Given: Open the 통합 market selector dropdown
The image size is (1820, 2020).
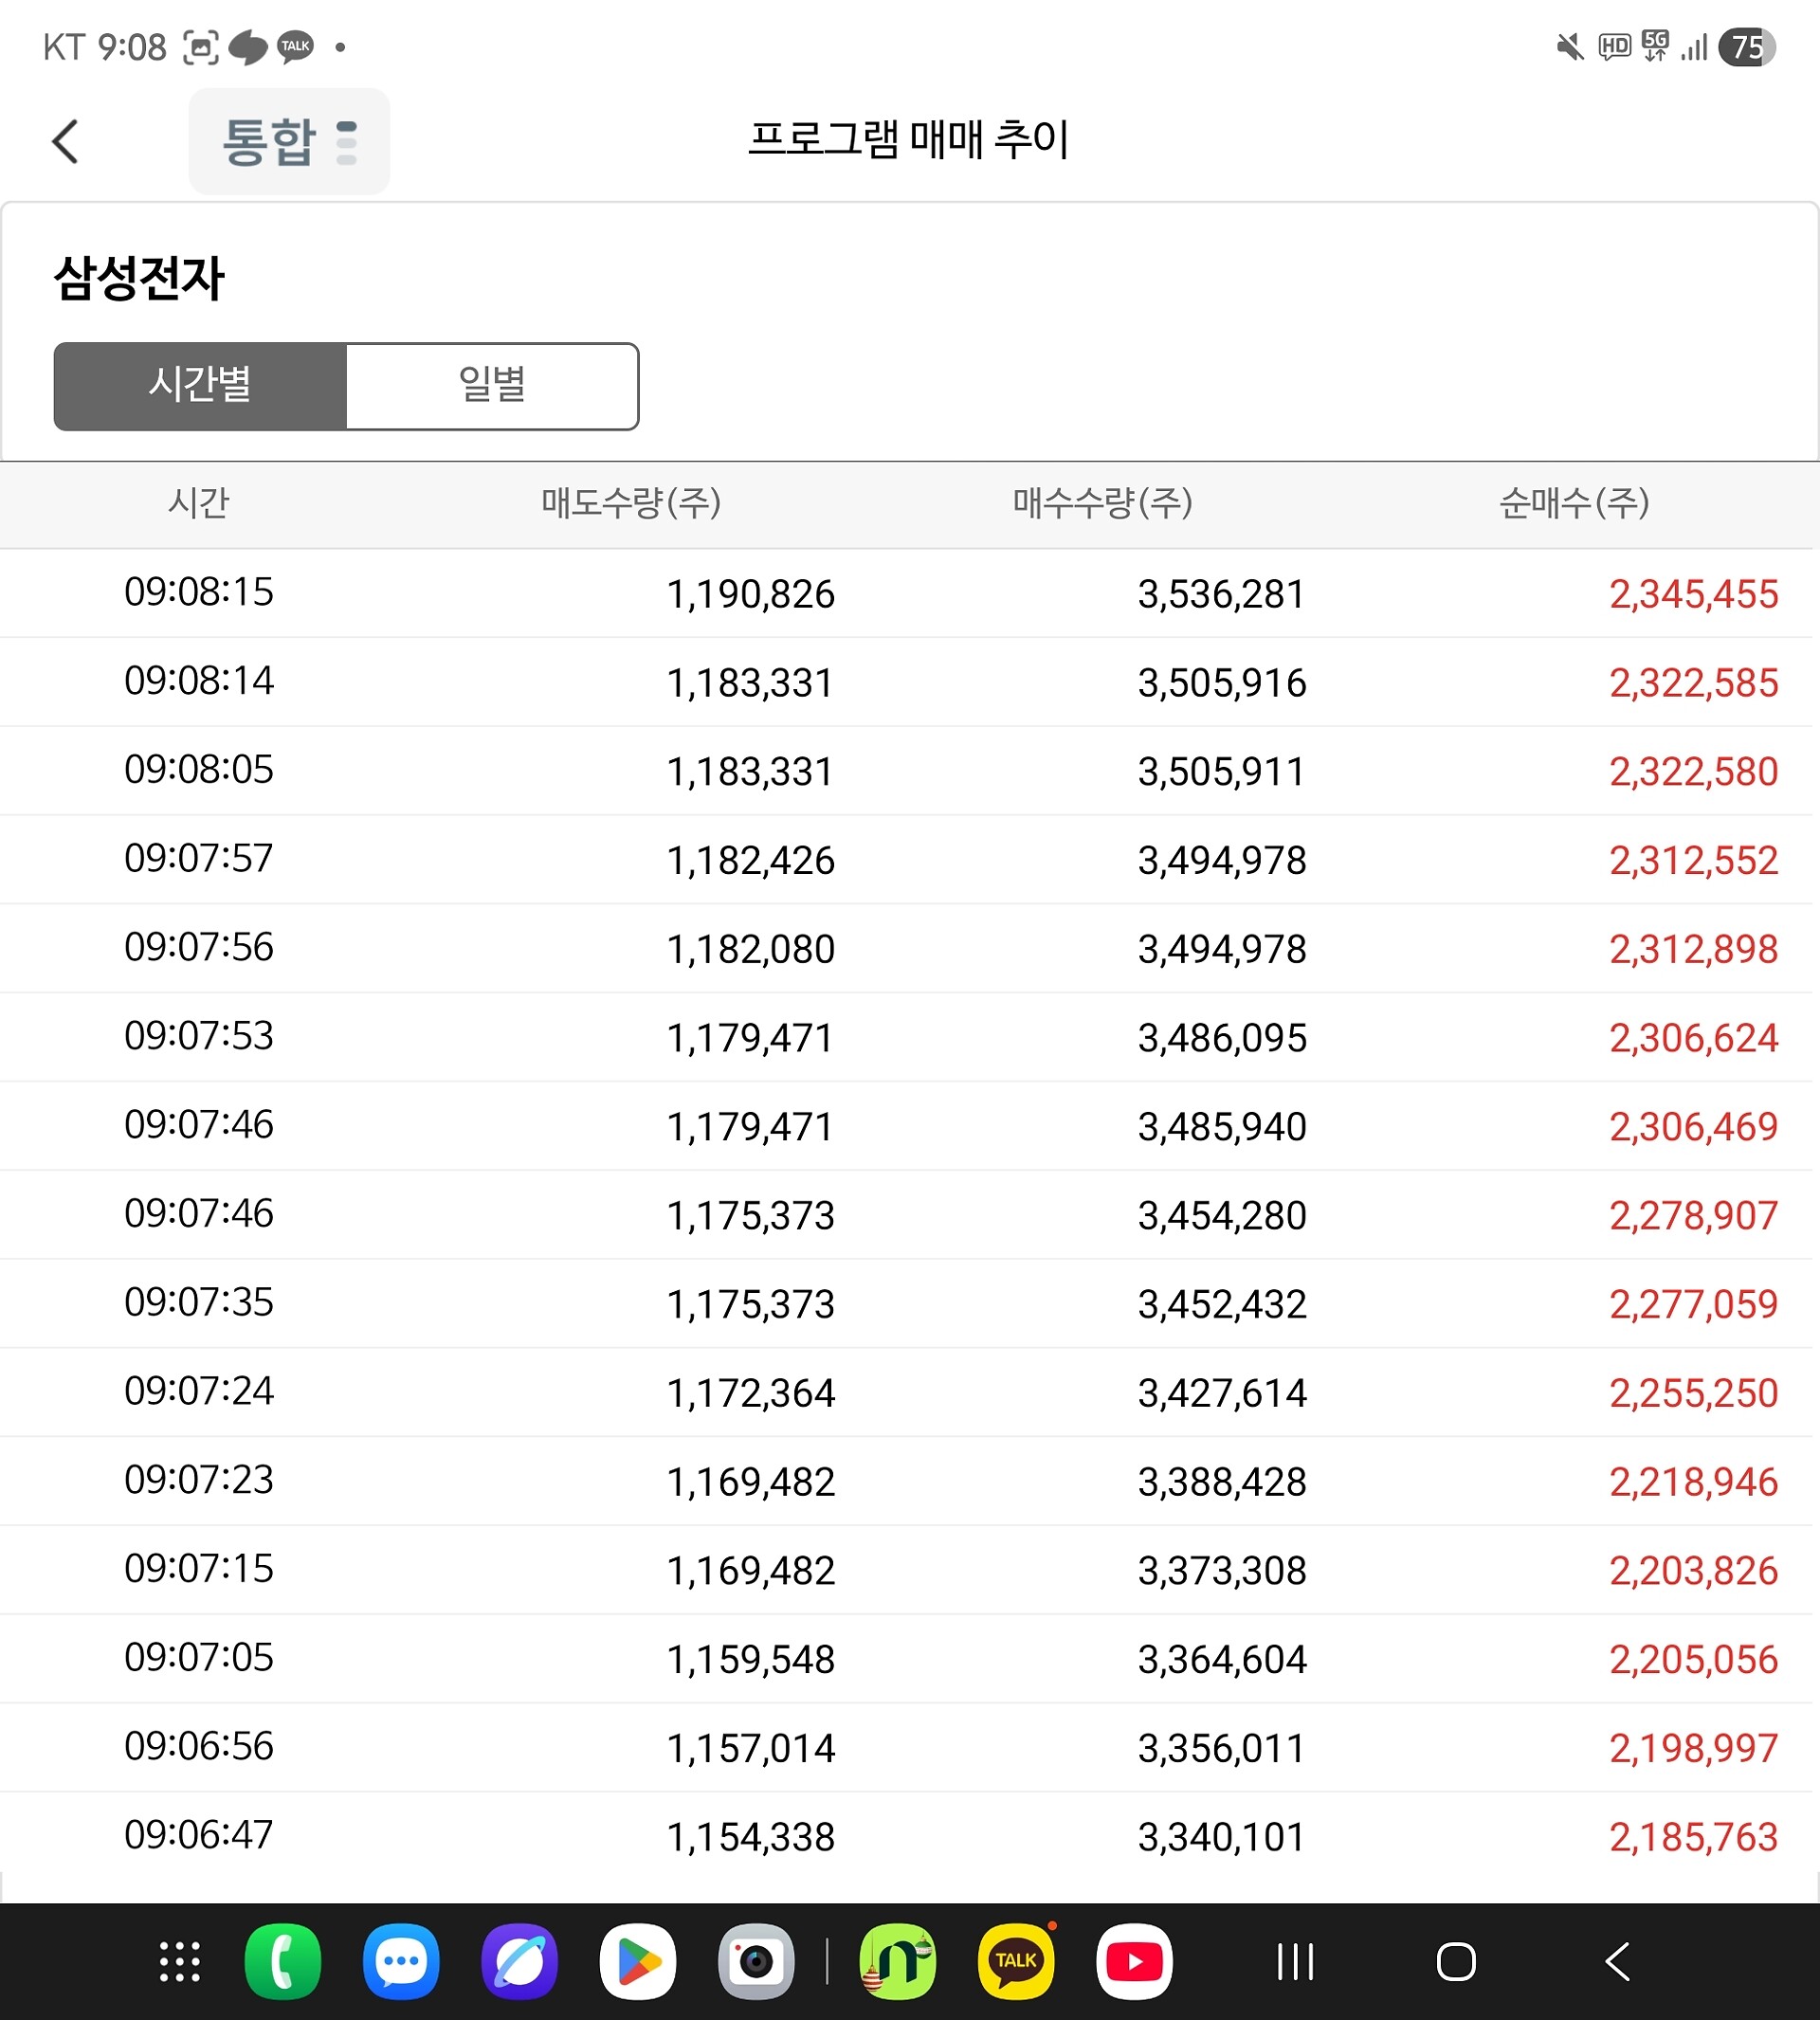Looking at the screenshot, I should pyautogui.click(x=289, y=141).
